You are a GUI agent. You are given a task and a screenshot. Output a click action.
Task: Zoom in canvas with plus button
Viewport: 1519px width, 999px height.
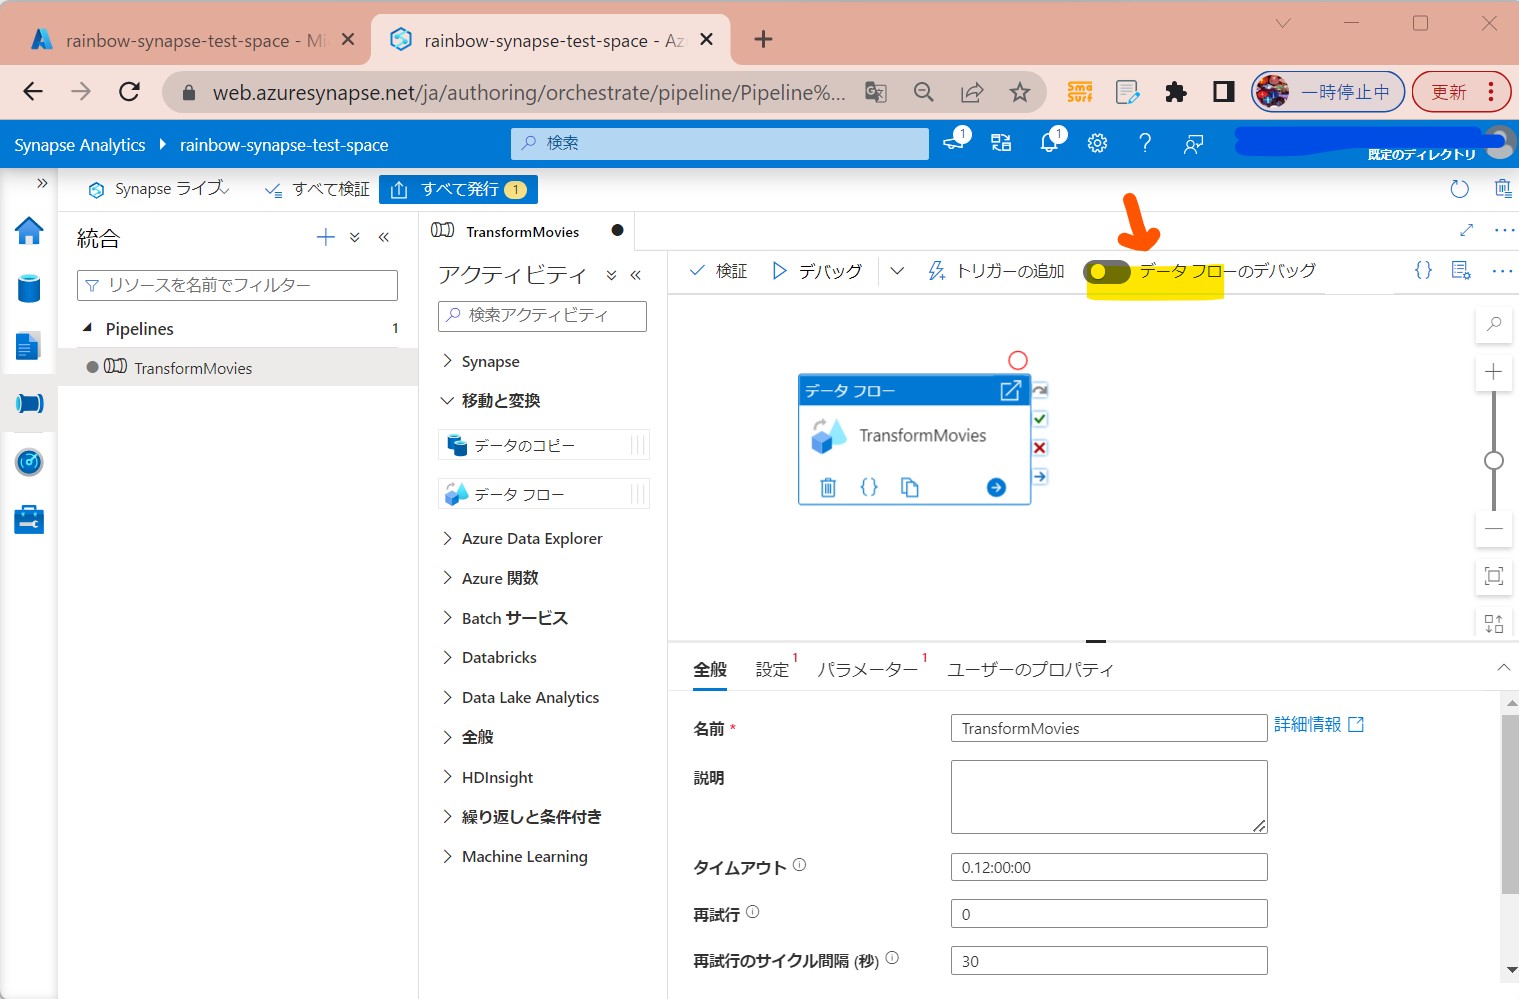click(x=1494, y=372)
